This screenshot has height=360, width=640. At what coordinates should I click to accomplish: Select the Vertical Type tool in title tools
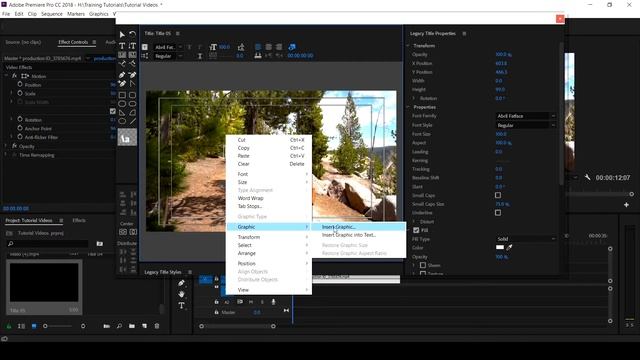tap(132, 46)
